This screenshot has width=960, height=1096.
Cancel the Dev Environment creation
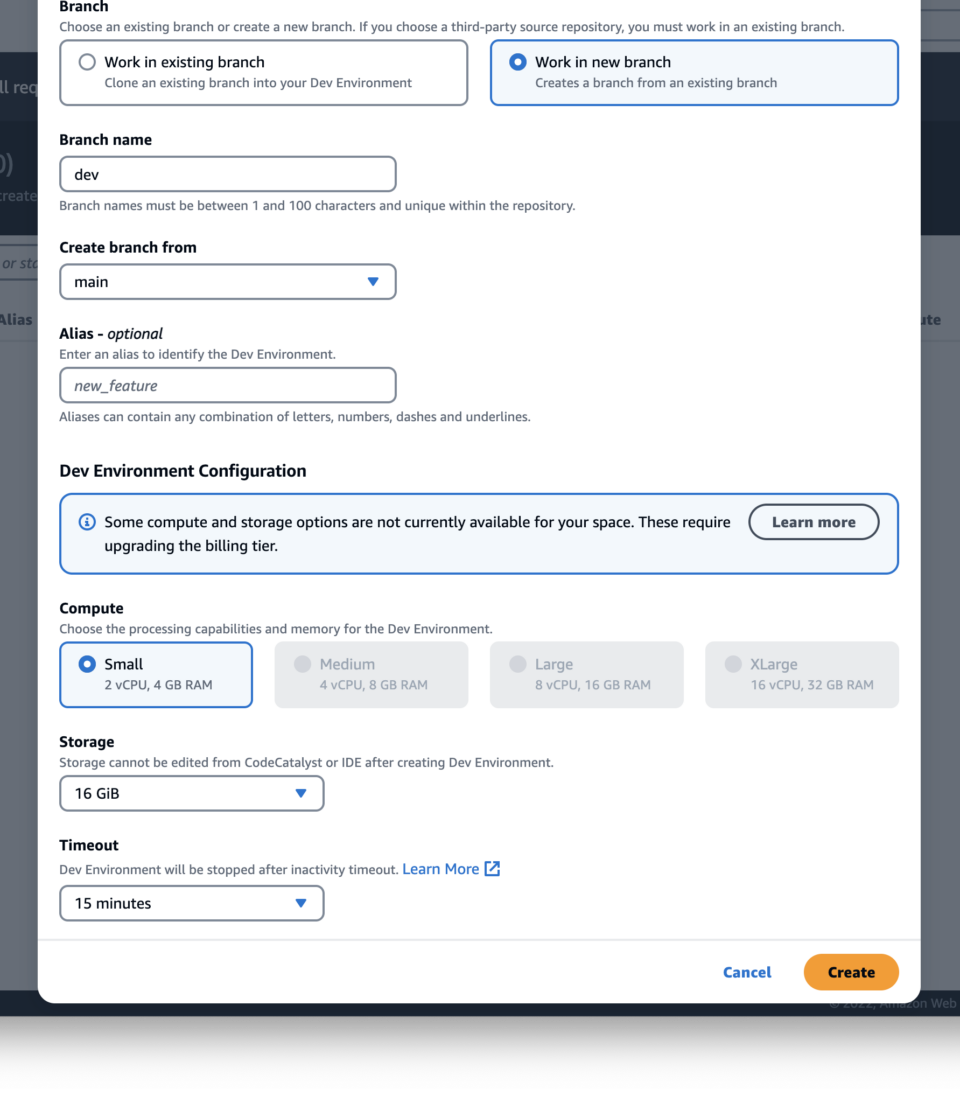746,971
